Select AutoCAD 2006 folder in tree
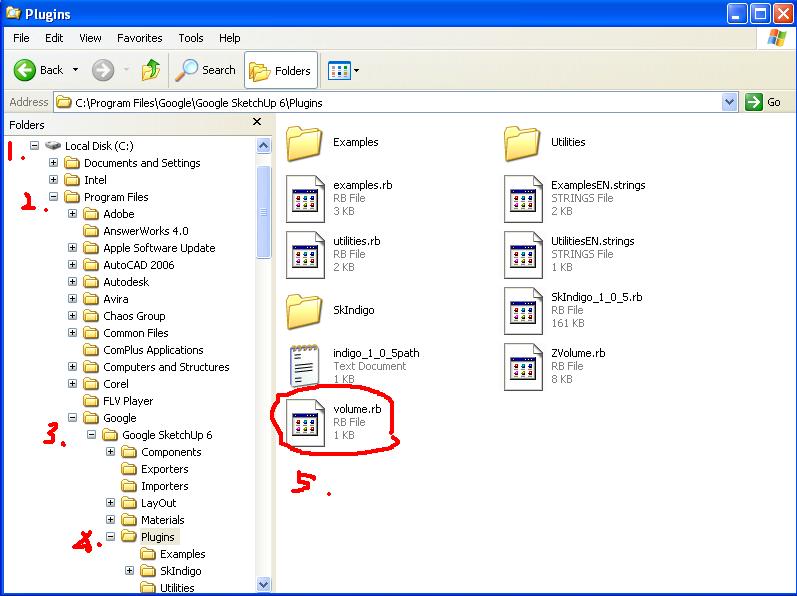This screenshot has height=596, width=797. (139, 265)
